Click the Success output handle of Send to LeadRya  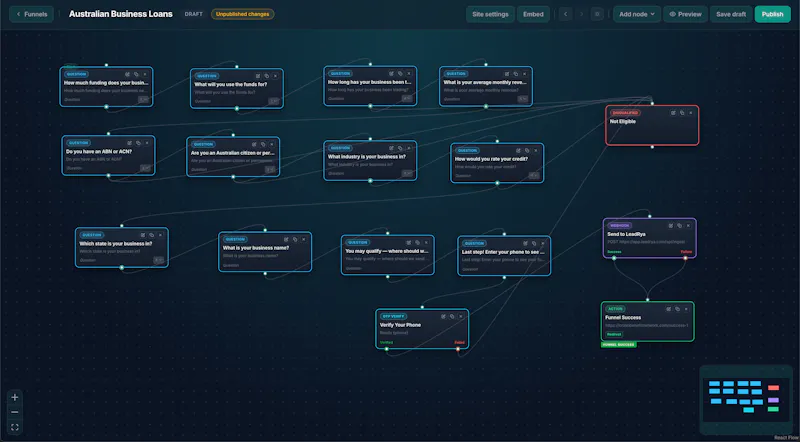(614, 258)
